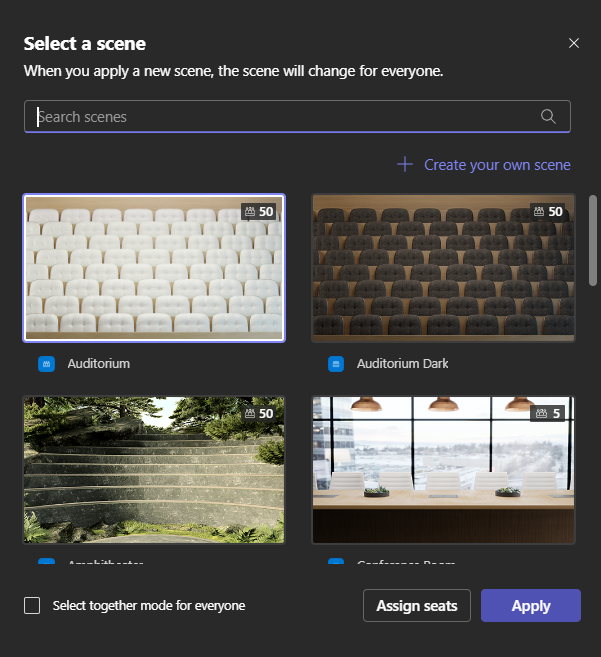Enable Select together mode for everyone checkbox

click(x=32, y=605)
